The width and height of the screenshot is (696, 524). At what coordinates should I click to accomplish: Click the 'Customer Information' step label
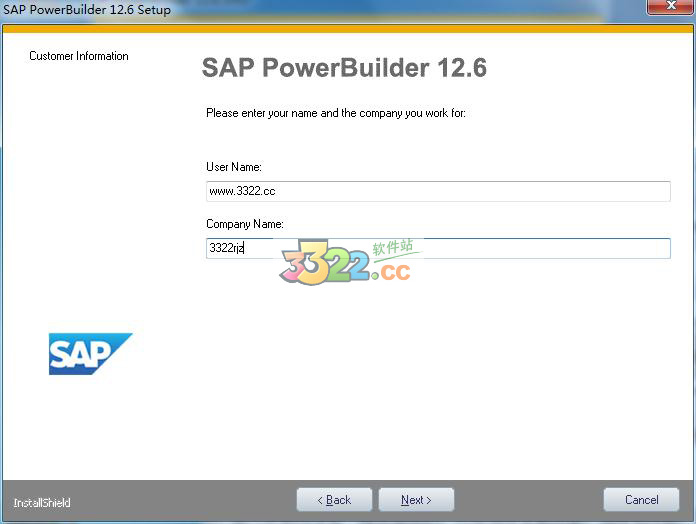[79, 56]
